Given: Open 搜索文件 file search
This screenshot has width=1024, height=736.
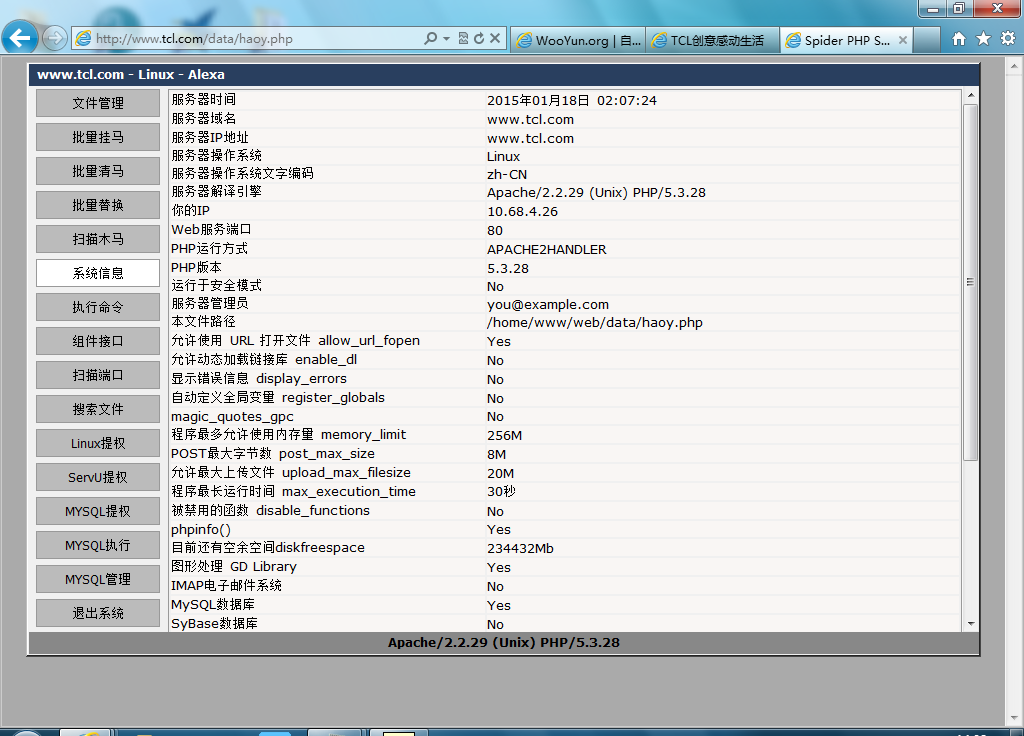Looking at the screenshot, I should coord(98,409).
